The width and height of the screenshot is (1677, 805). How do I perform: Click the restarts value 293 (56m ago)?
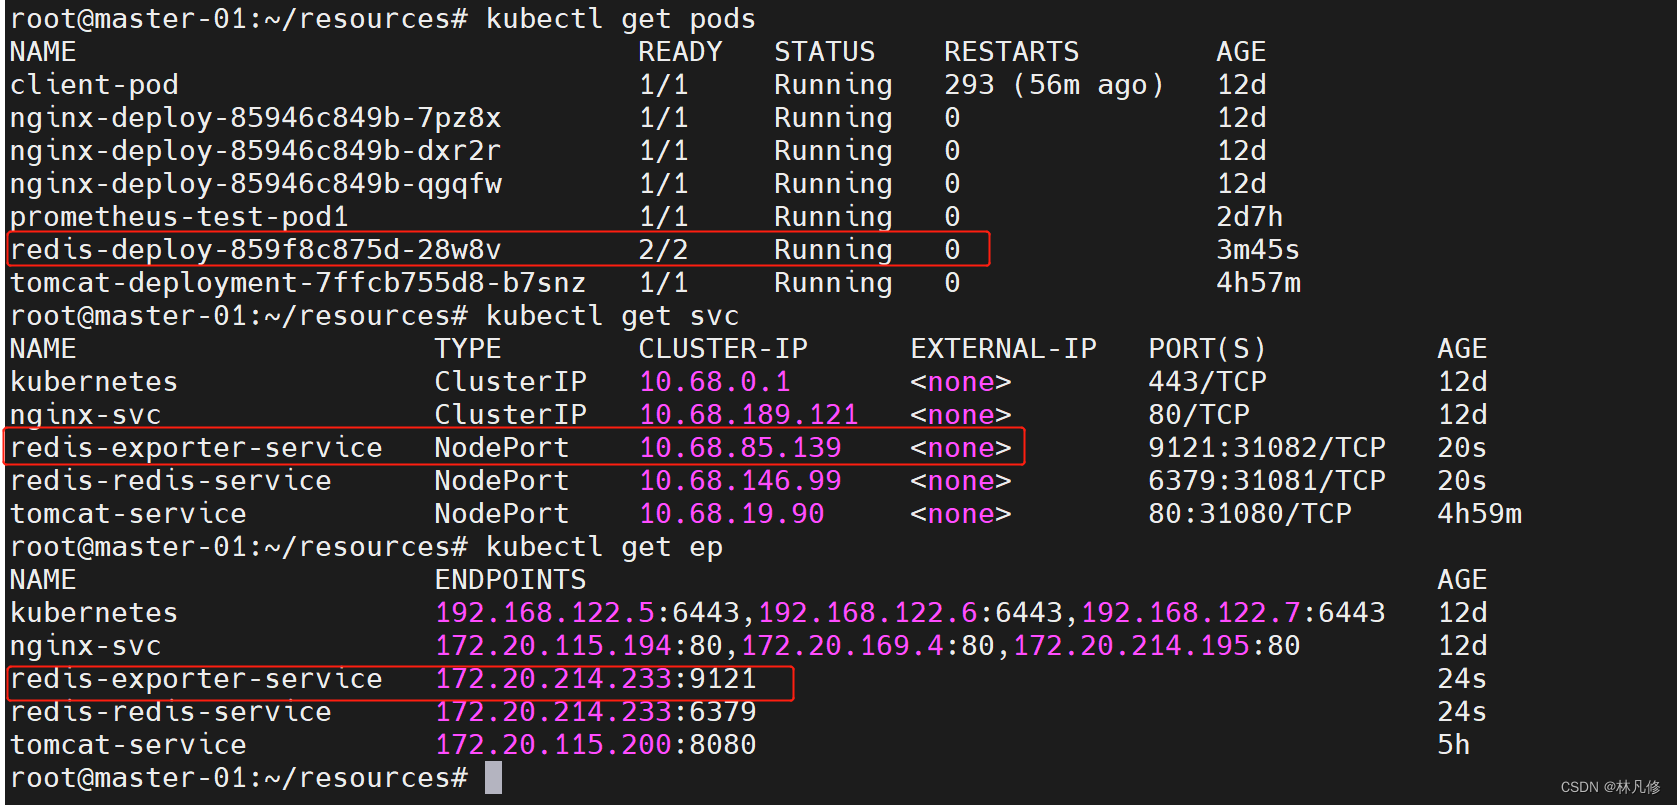[1054, 85]
